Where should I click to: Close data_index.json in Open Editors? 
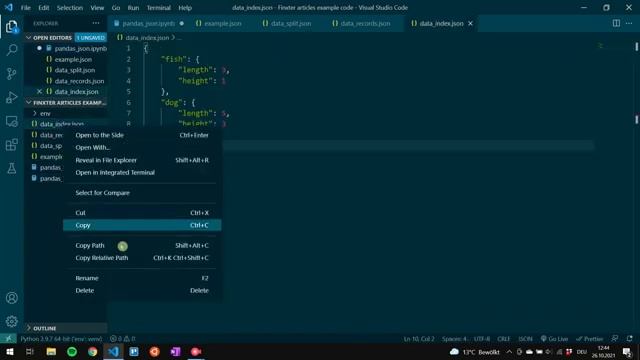coord(39,91)
